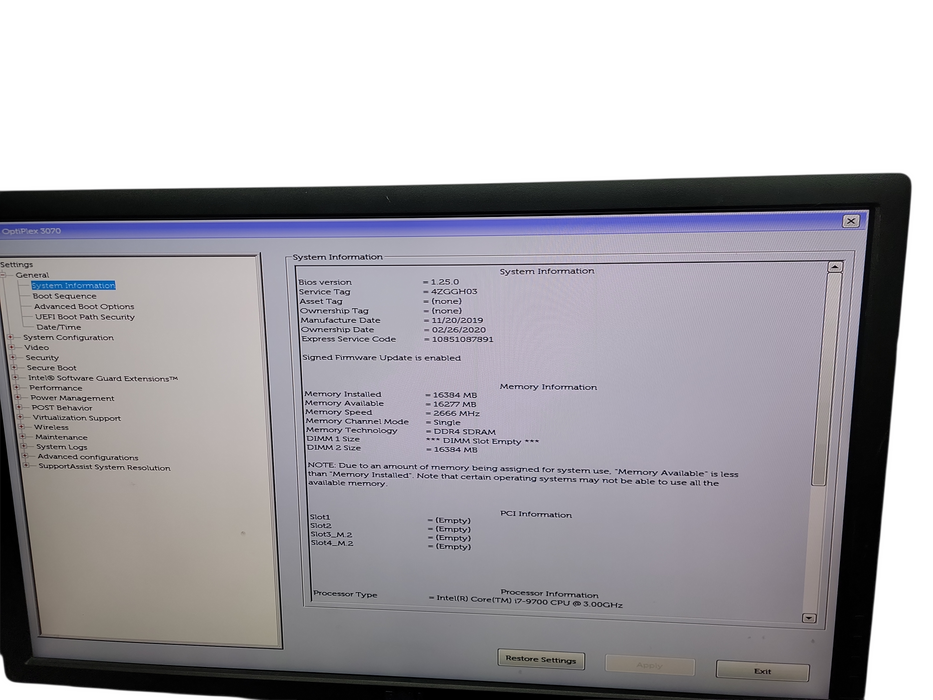Select the Advanced configurations label
The width and height of the screenshot is (933, 700).
(88, 457)
